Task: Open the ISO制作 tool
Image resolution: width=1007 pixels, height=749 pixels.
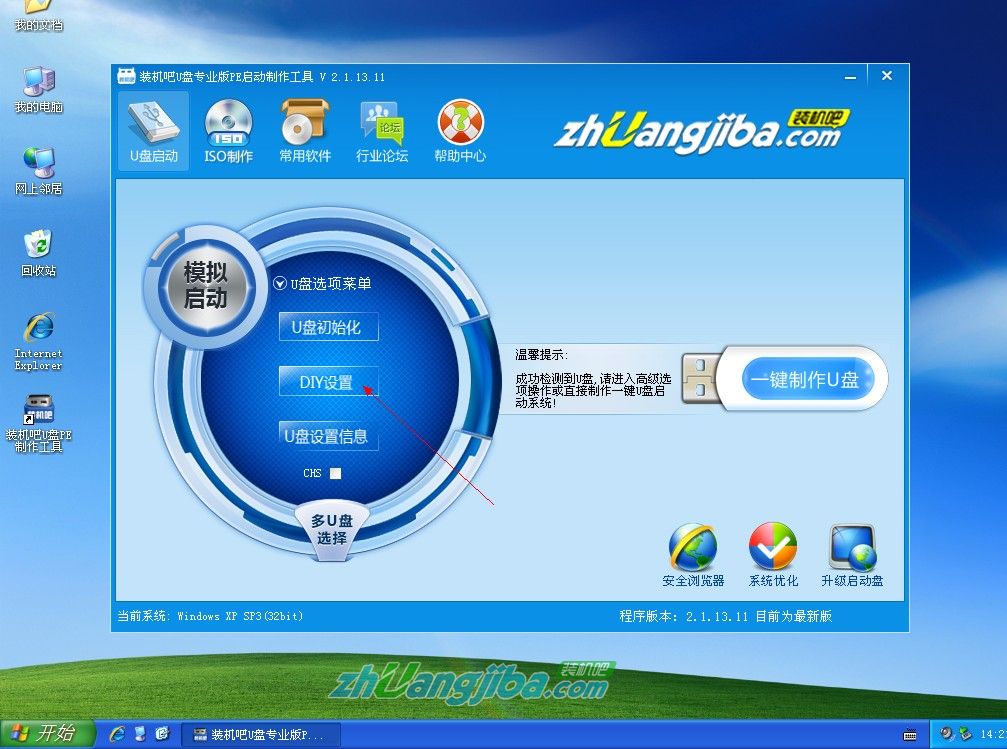Action: [x=228, y=130]
